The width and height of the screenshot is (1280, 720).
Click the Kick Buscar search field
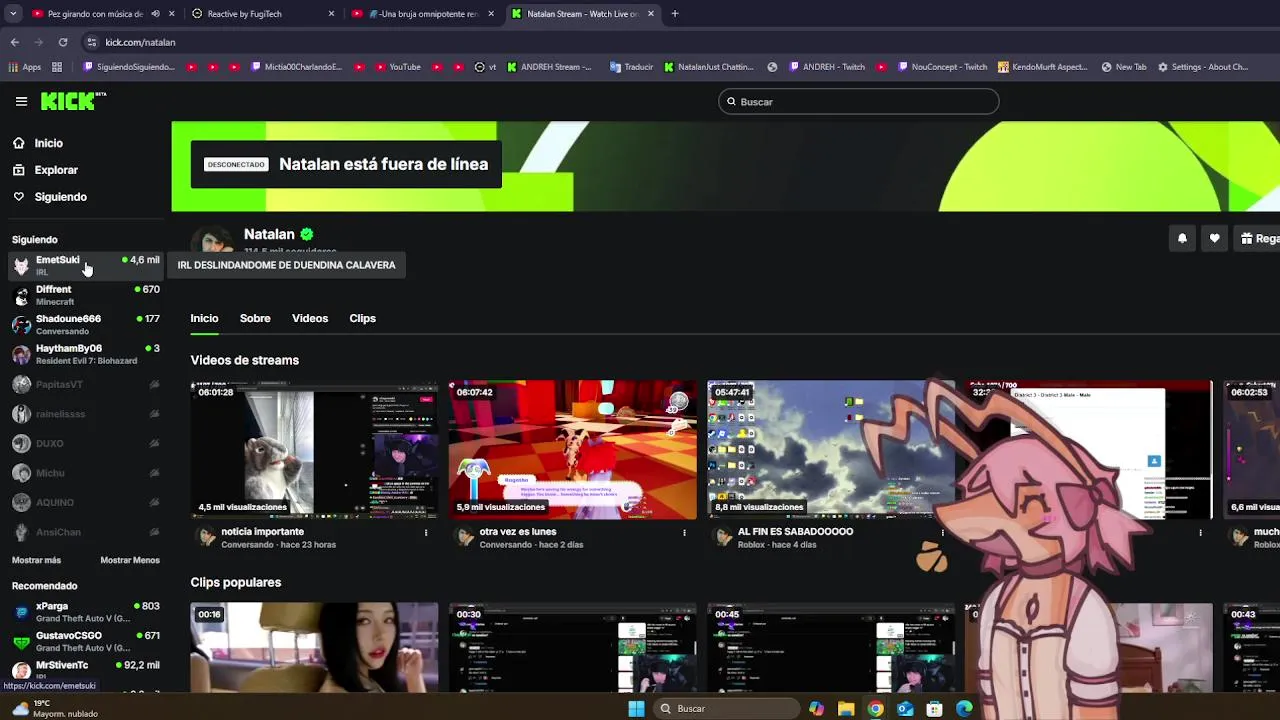[x=859, y=102]
